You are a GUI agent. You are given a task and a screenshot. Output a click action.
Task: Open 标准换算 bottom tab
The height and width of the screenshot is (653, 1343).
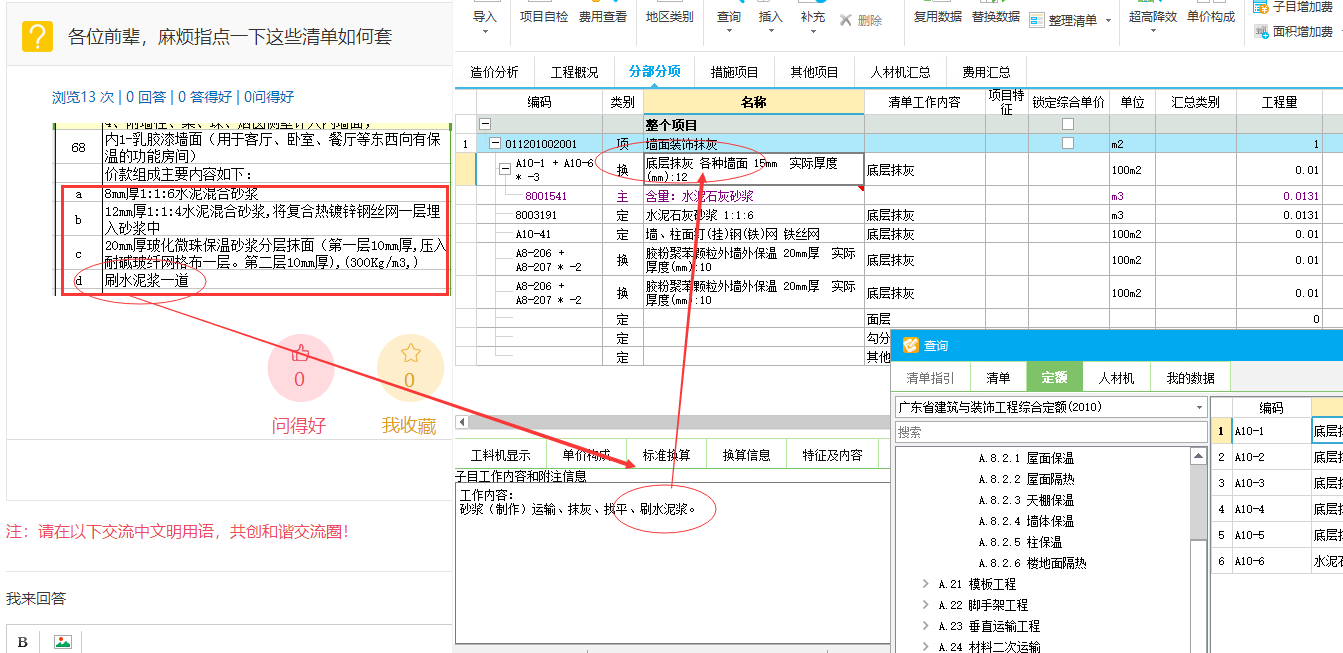click(666, 454)
